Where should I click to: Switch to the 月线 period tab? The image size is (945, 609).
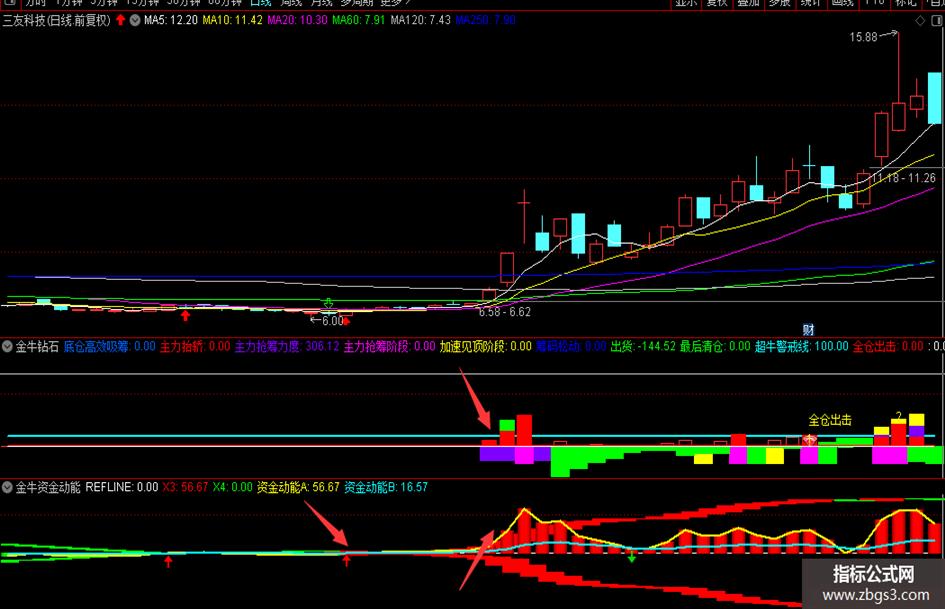[321, 2]
